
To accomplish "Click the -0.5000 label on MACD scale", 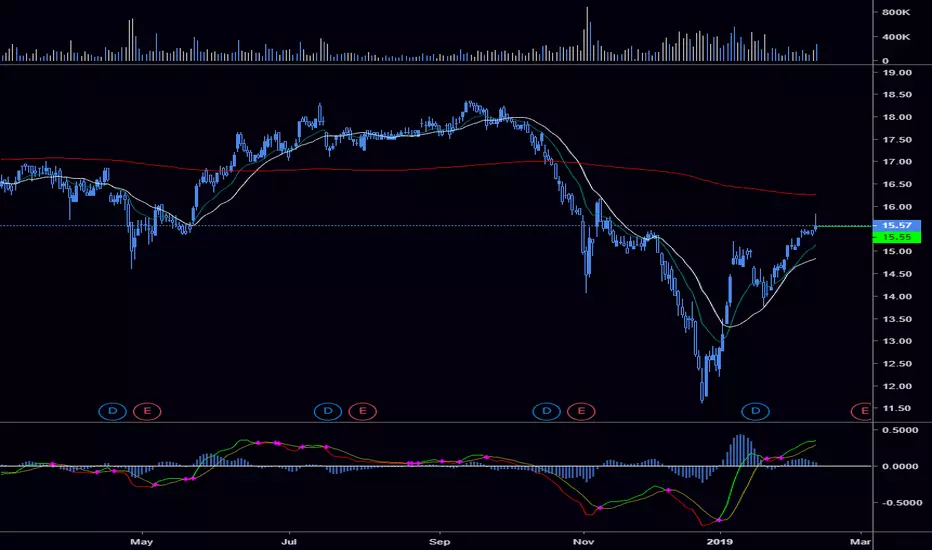I will tap(900, 502).
